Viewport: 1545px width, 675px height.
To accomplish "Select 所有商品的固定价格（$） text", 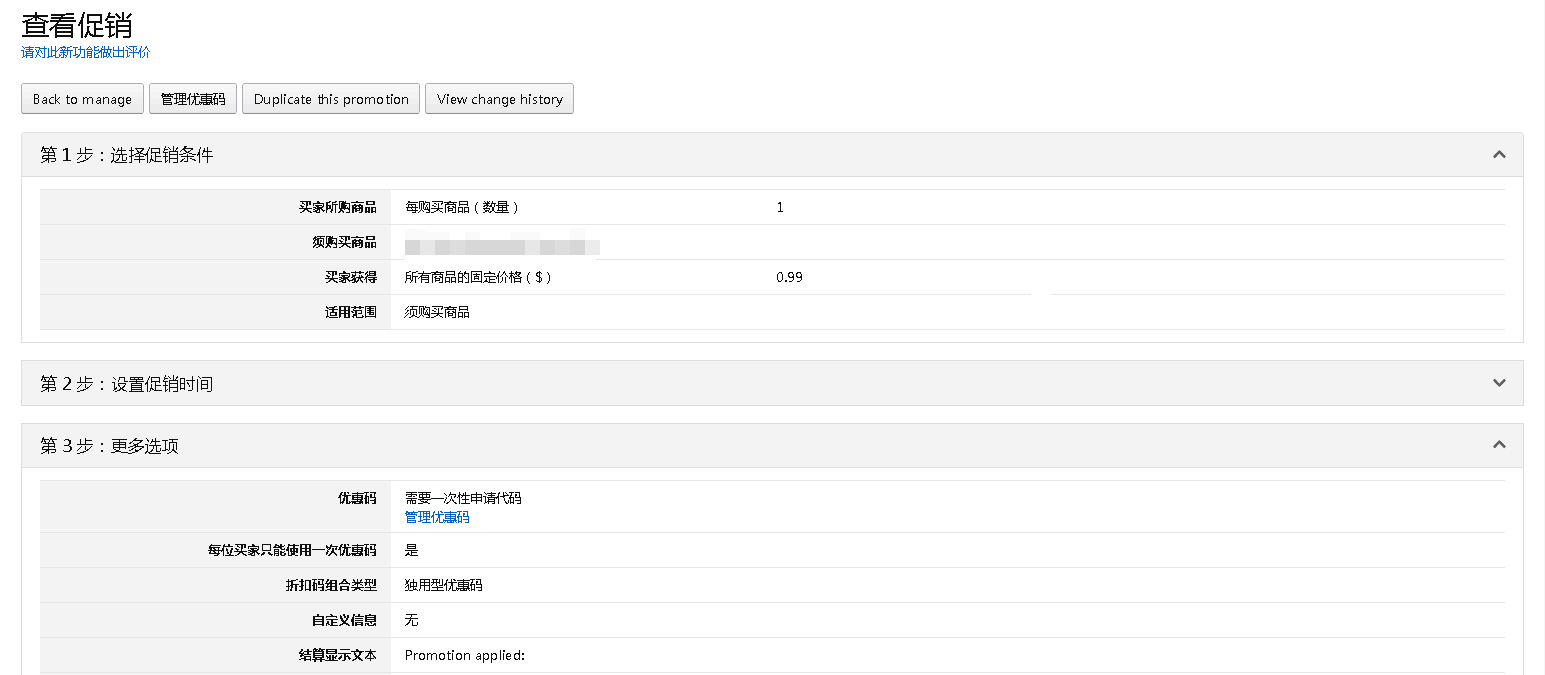I will click(478, 277).
